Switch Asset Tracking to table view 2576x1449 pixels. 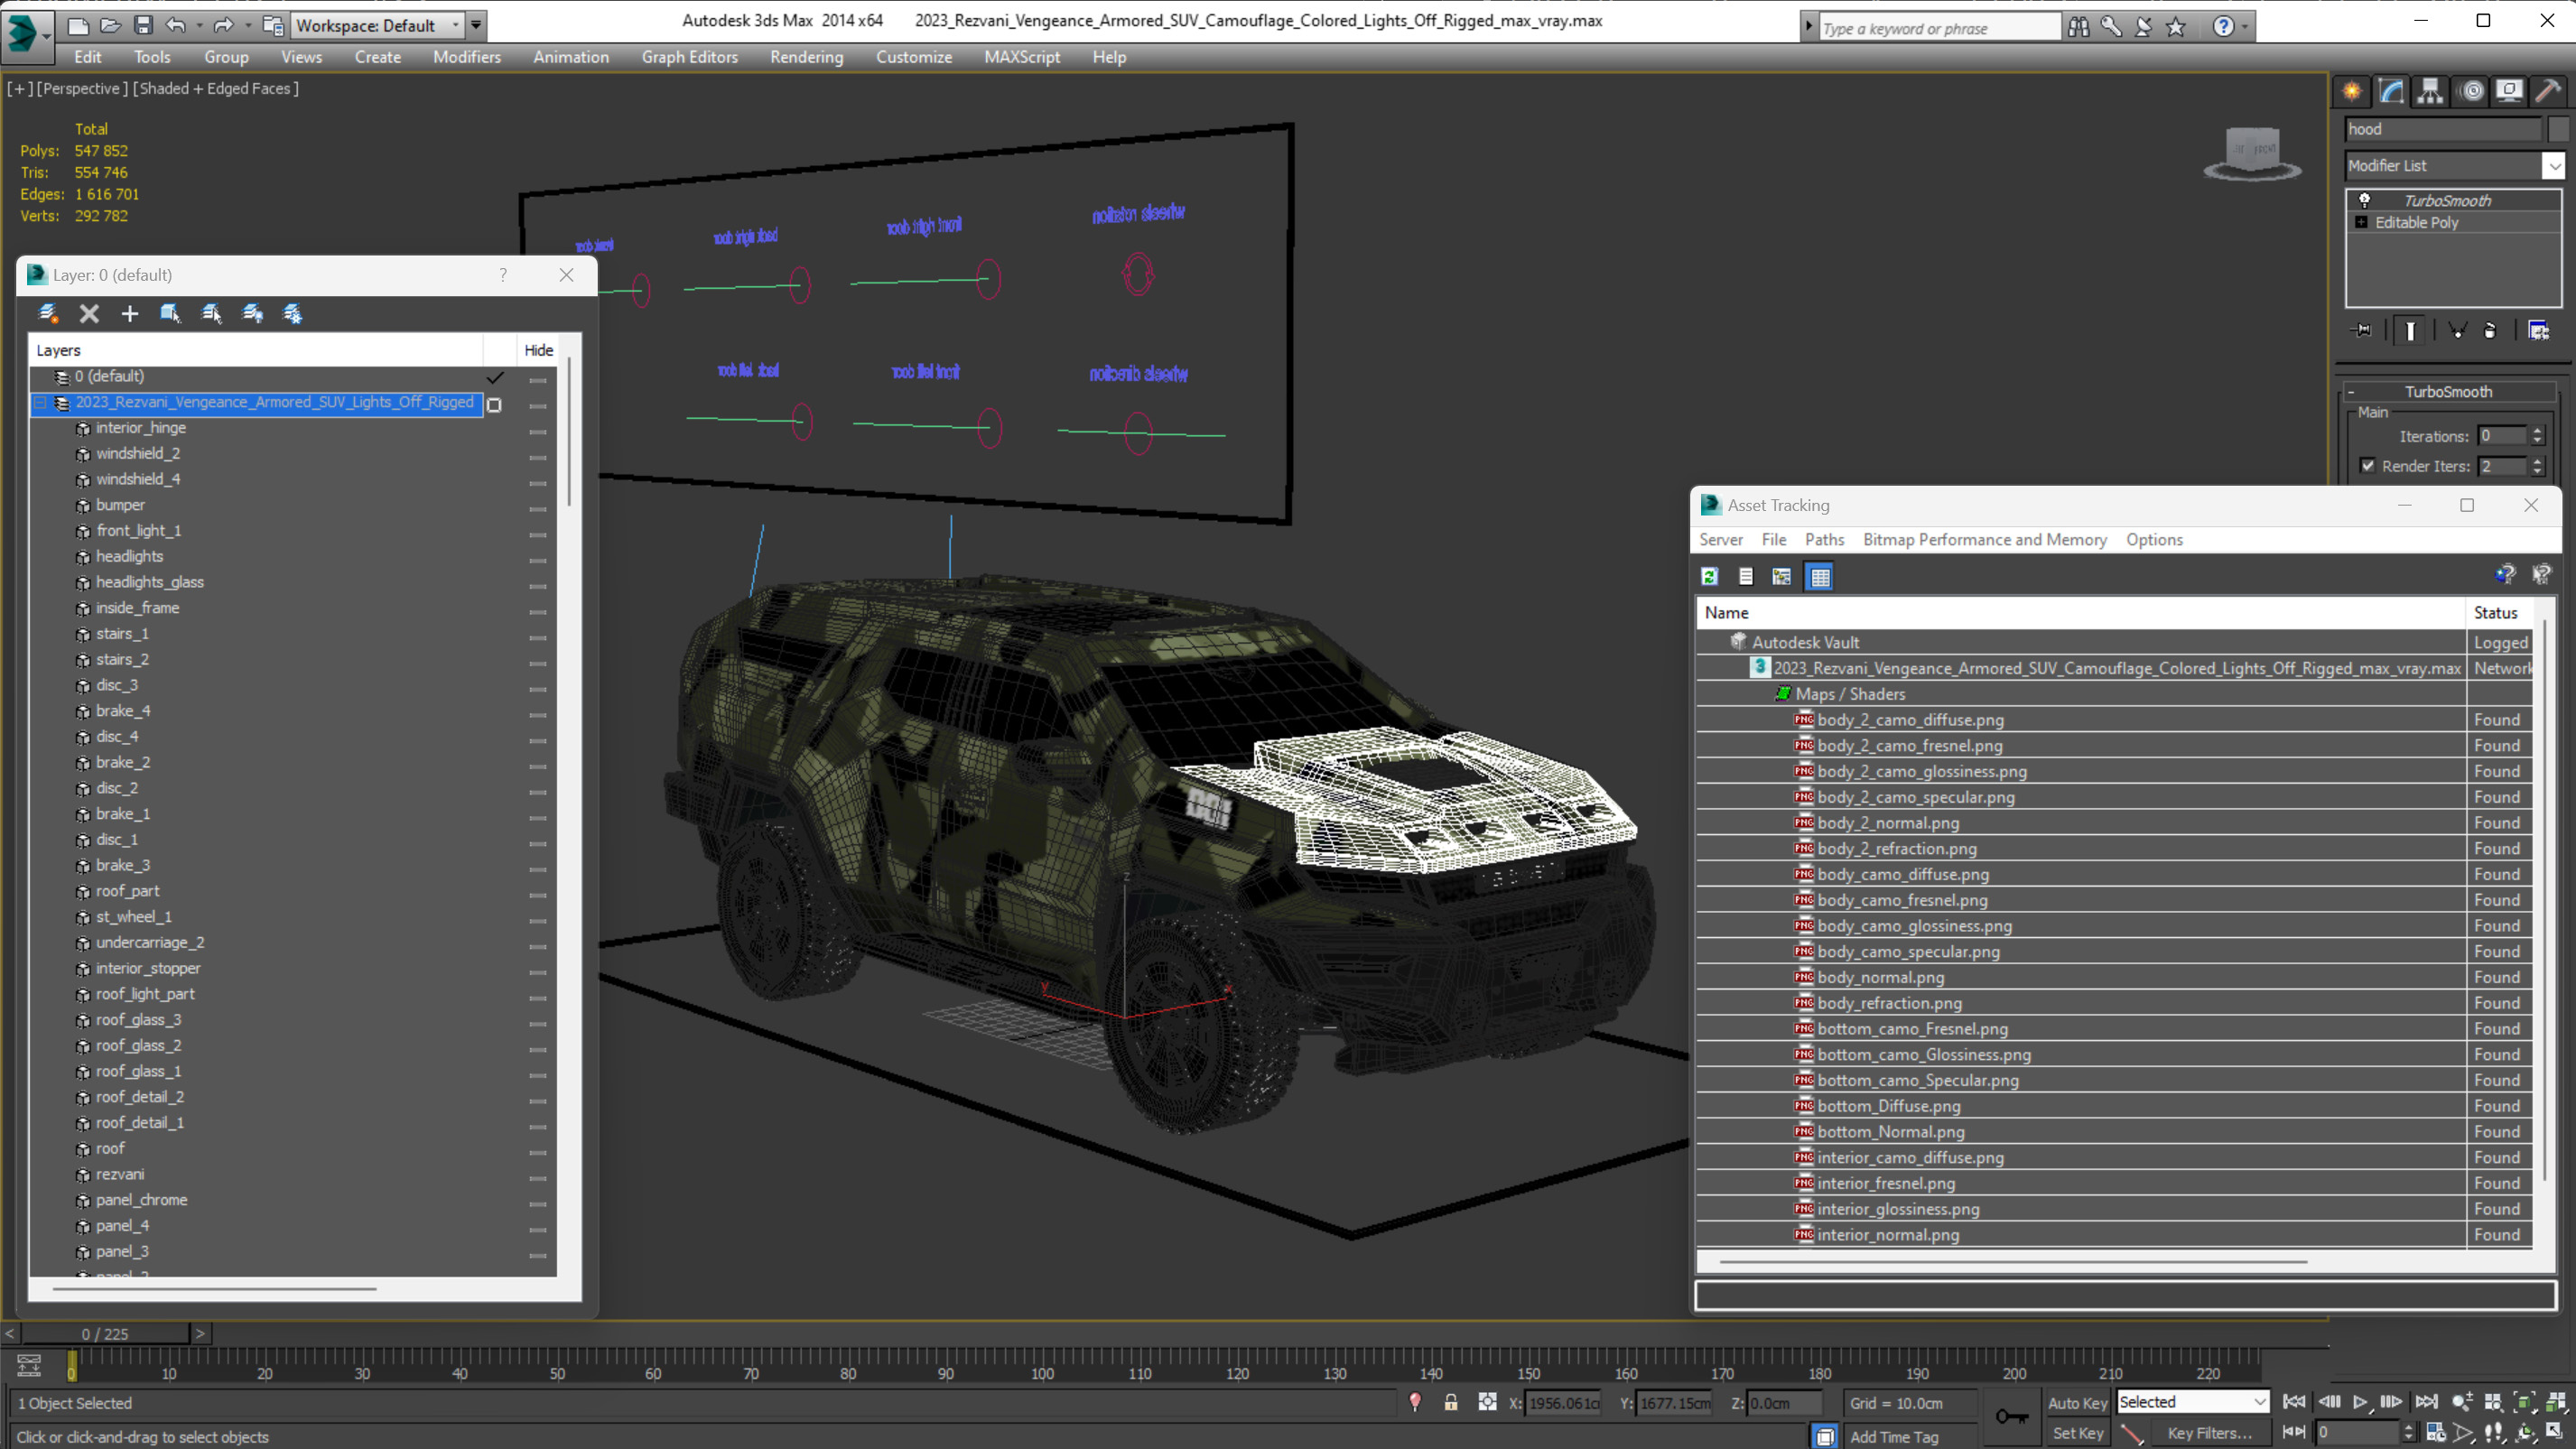pos(1820,577)
